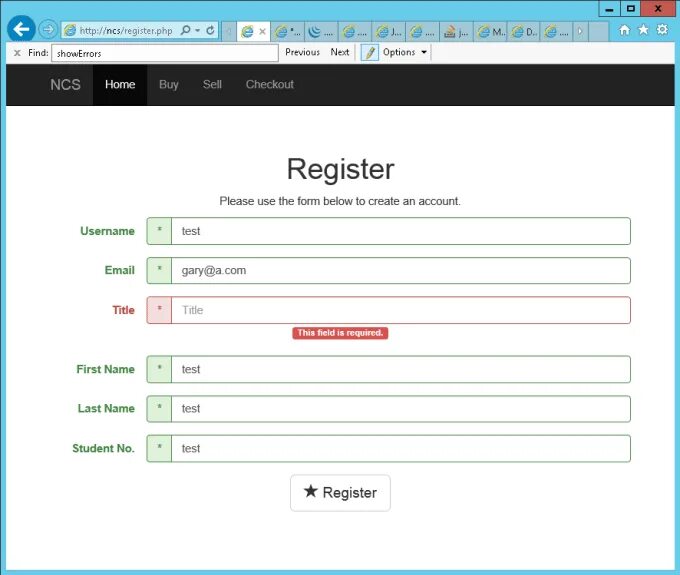Select Sell in the navigation bar
The width and height of the screenshot is (680, 575).
tap(212, 85)
